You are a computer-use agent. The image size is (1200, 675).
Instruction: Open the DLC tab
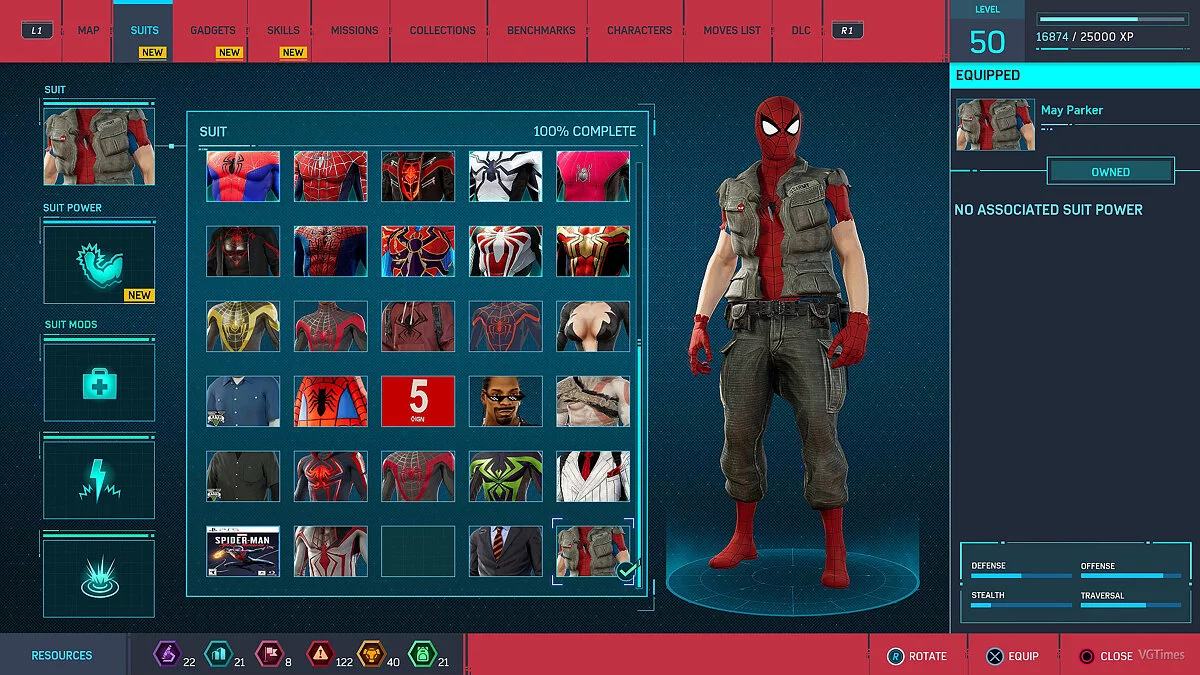coord(799,29)
